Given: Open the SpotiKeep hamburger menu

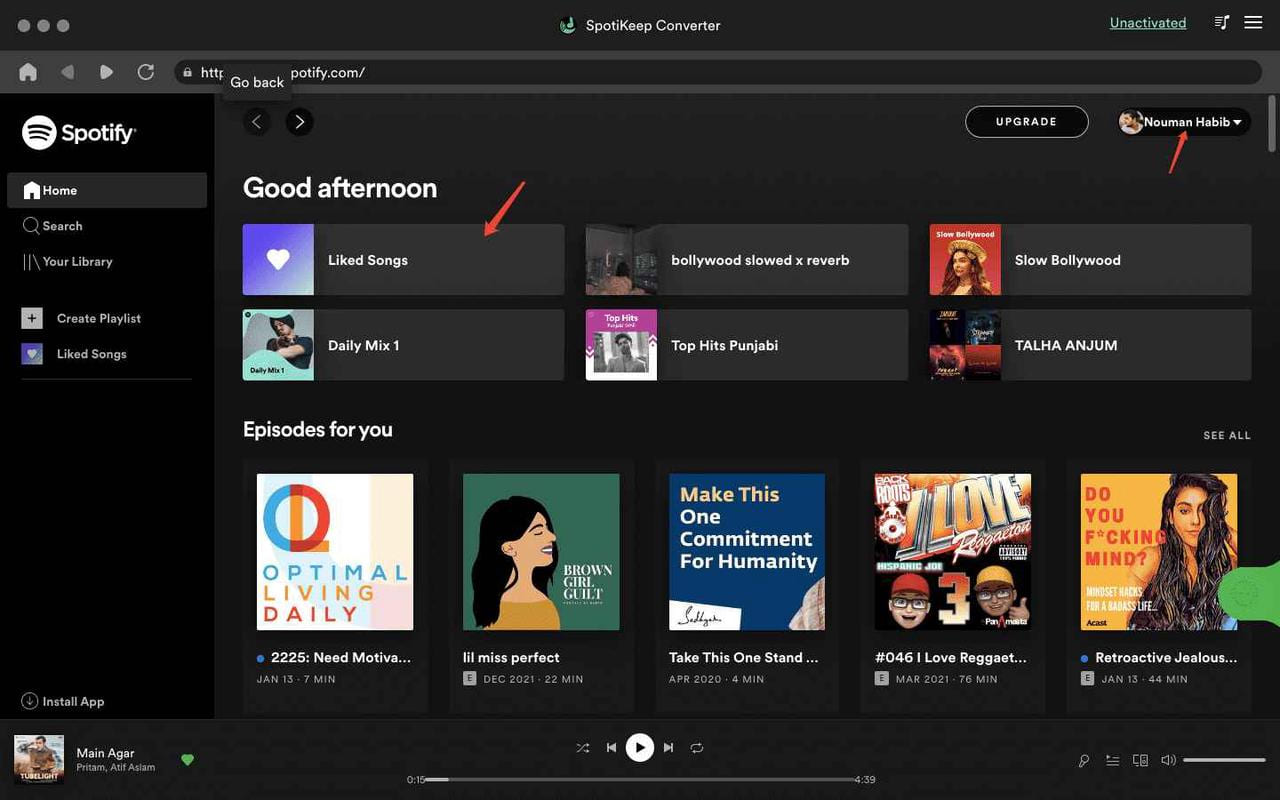Looking at the screenshot, I should tap(1253, 21).
